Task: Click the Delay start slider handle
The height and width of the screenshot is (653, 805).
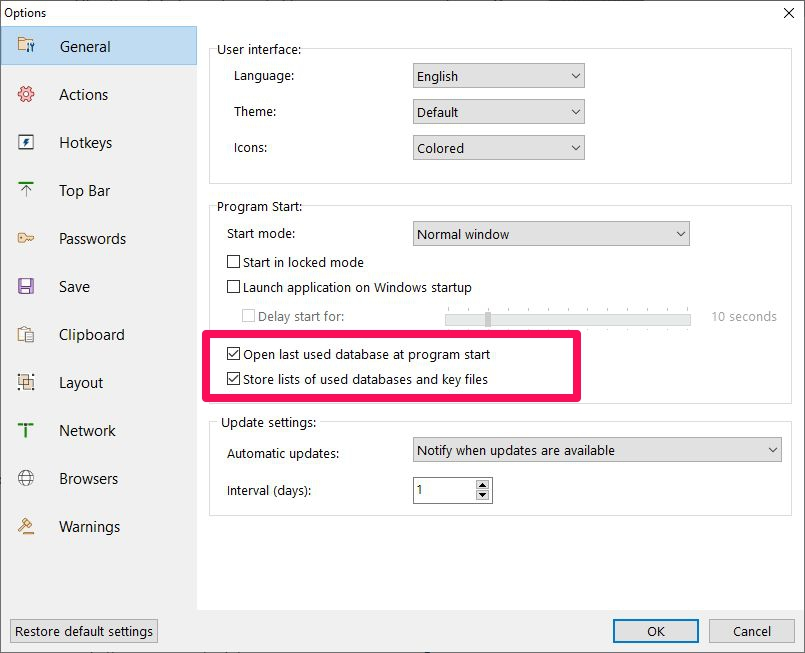Action: point(488,319)
